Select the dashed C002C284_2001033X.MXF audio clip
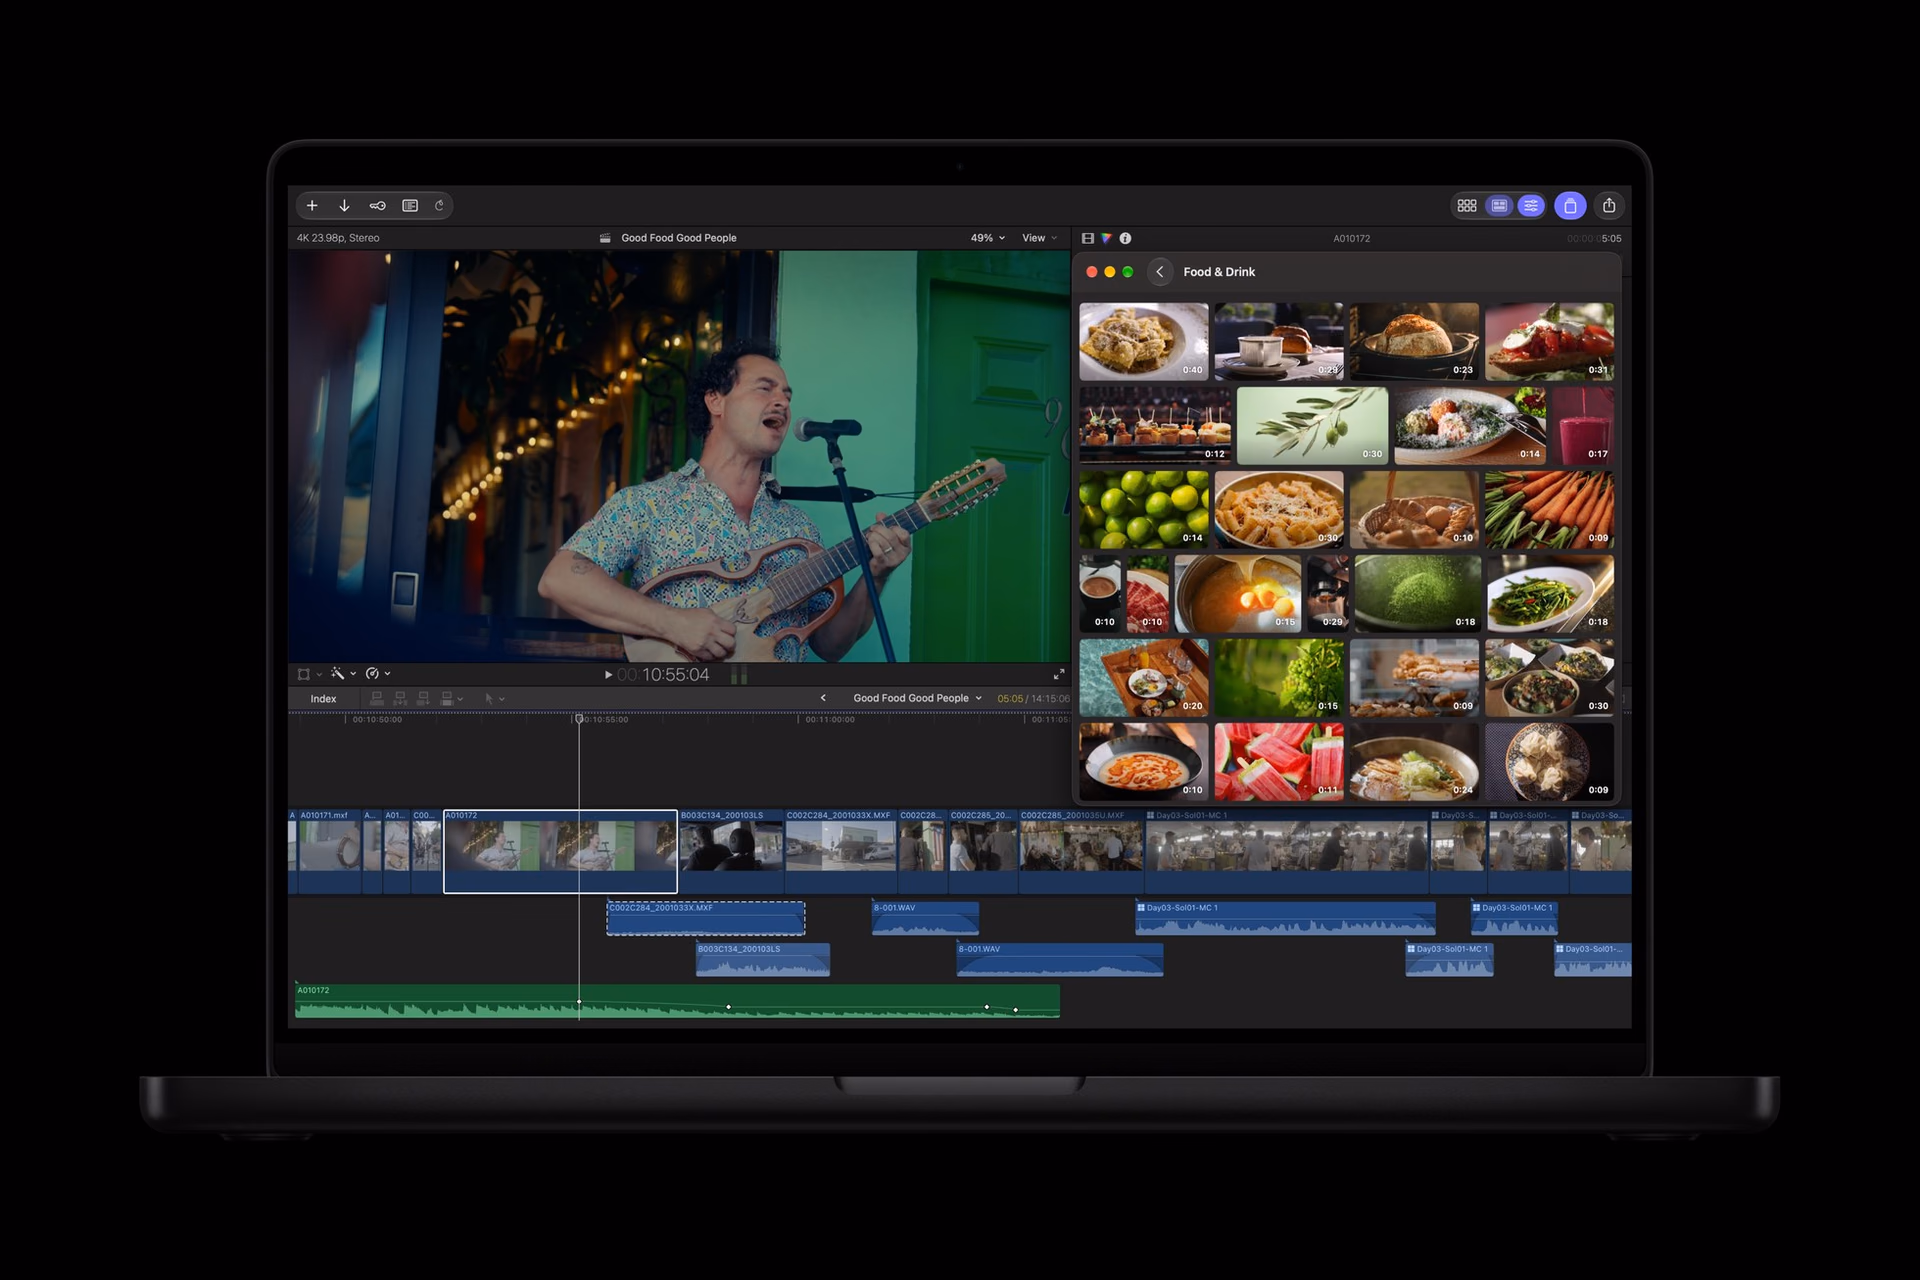The height and width of the screenshot is (1280, 1920). tap(706, 918)
